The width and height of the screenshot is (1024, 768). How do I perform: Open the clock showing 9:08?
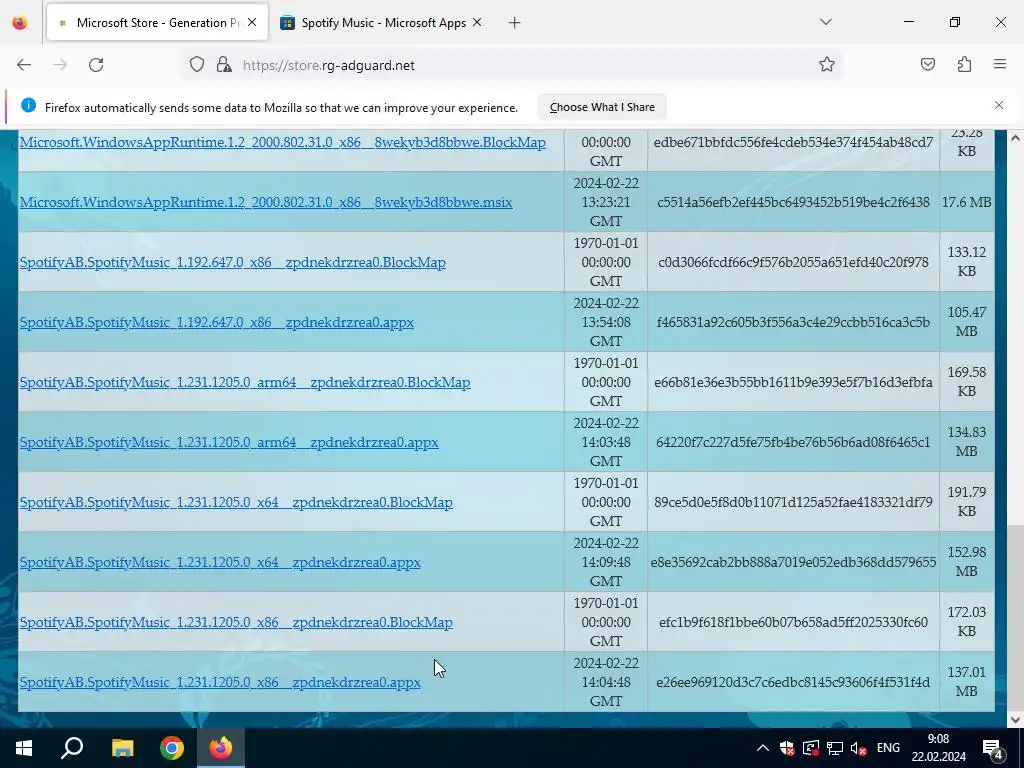point(938,748)
